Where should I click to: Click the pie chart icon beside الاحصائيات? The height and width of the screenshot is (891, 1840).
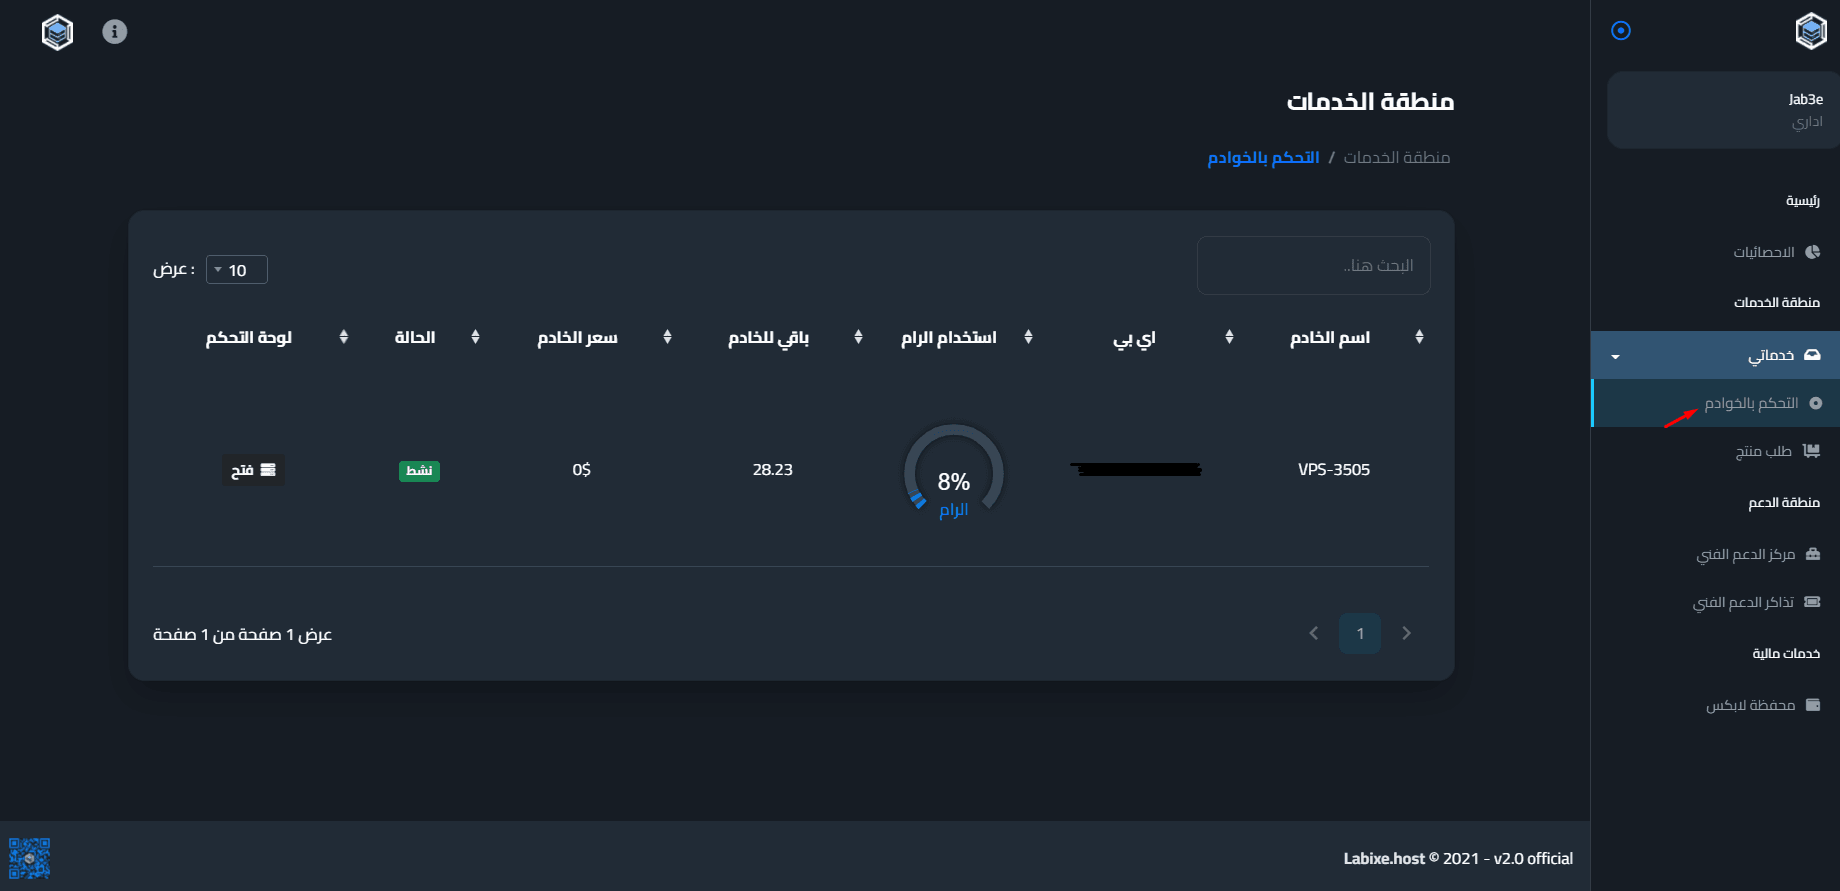coord(1813,252)
